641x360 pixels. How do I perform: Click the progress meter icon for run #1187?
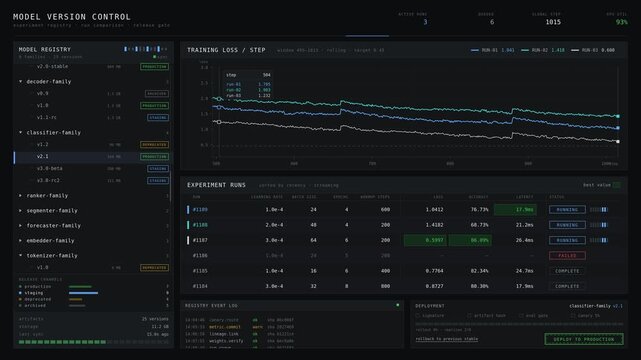(599, 240)
